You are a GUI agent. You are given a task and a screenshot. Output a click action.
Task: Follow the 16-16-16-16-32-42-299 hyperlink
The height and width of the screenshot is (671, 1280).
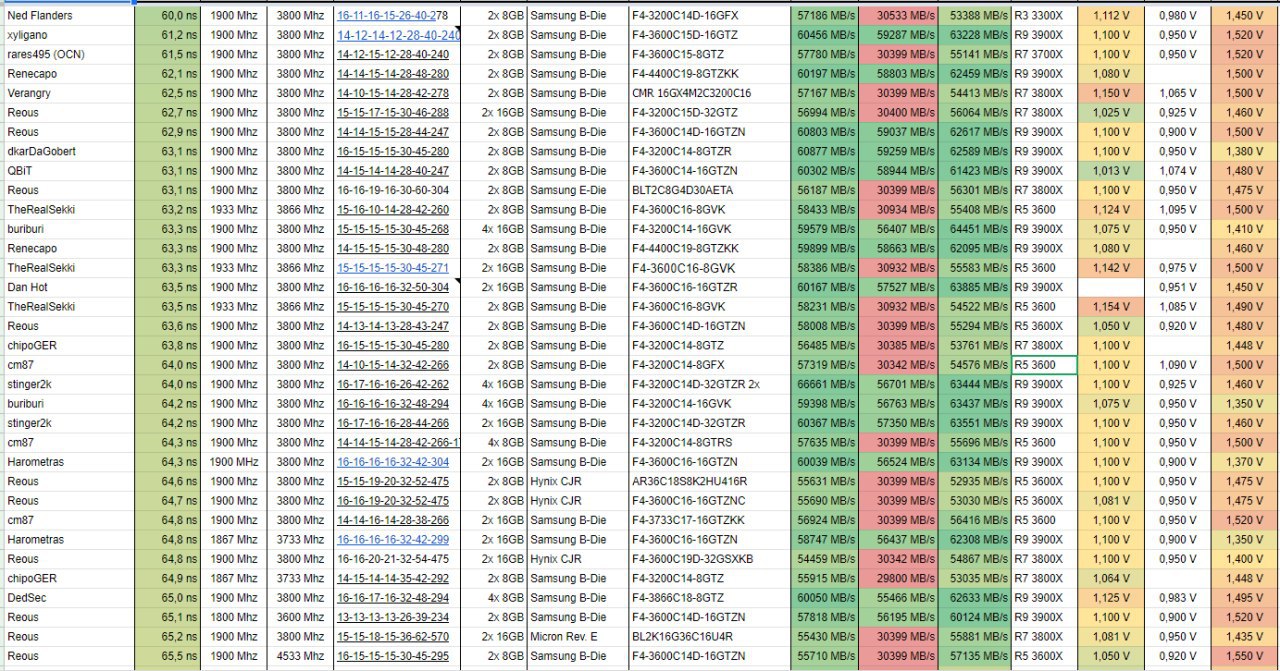click(393, 540)
